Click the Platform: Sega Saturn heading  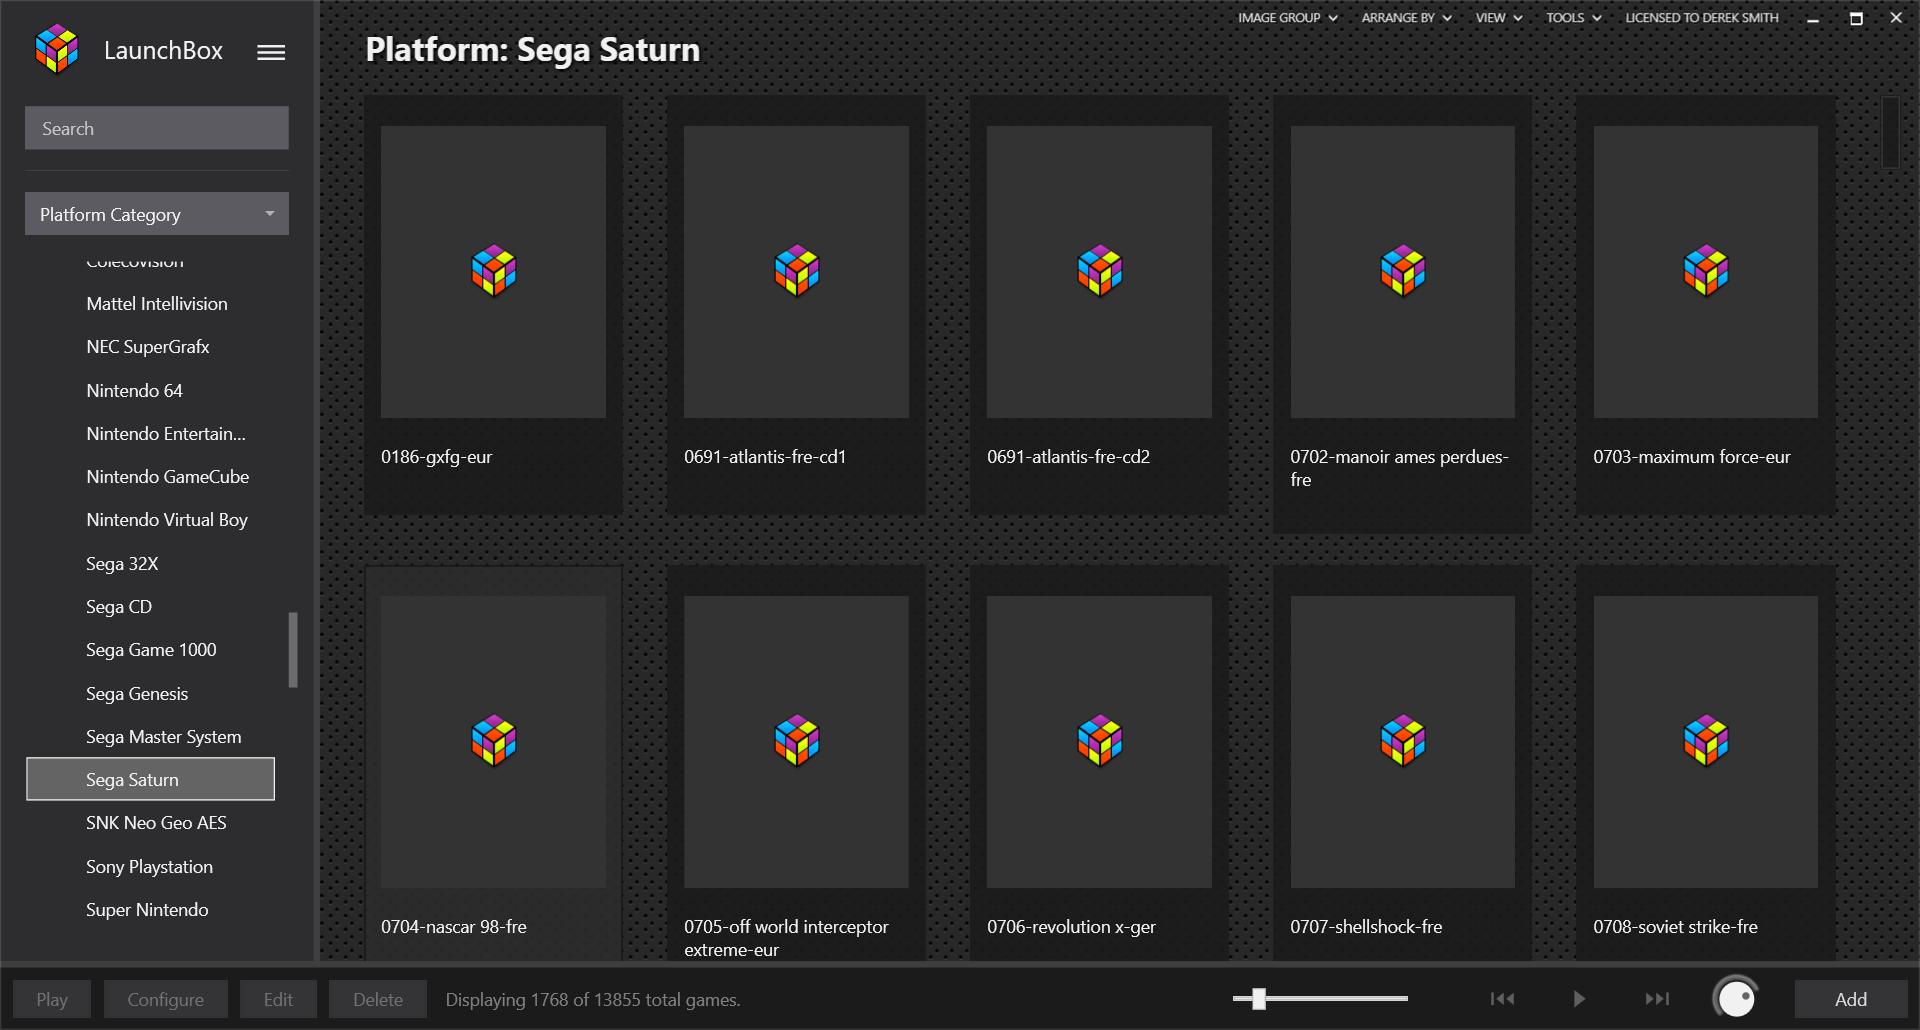[x=533, y=50]
